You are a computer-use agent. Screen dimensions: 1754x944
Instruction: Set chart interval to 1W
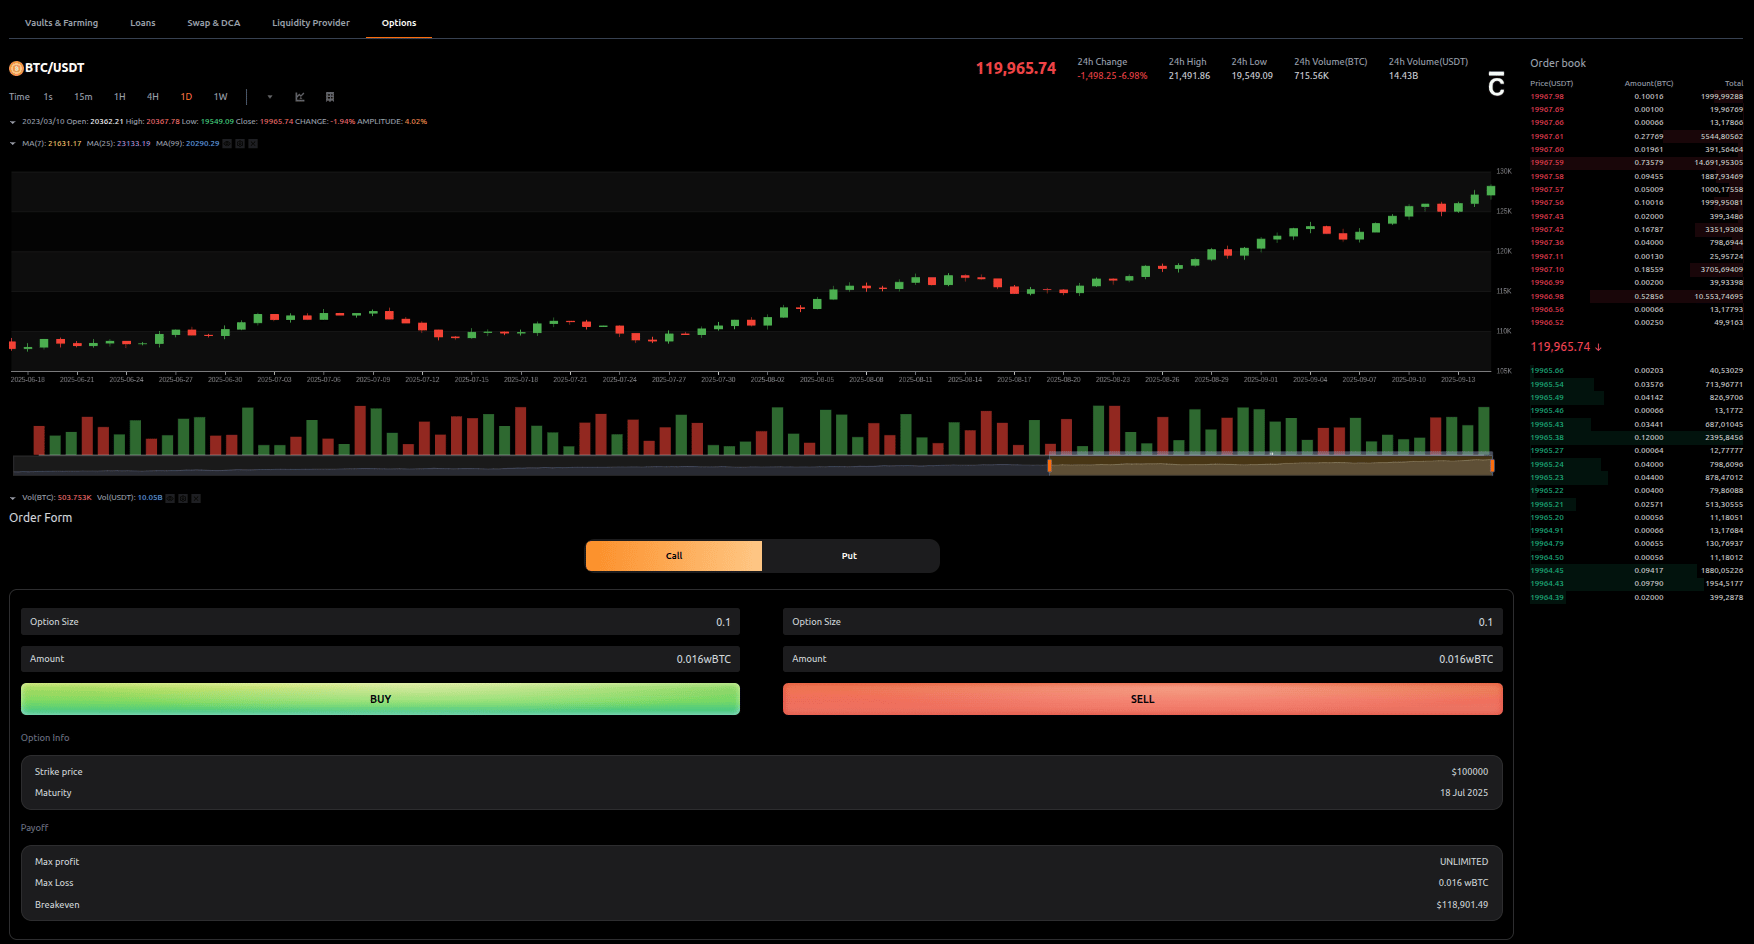coord(221,97)
